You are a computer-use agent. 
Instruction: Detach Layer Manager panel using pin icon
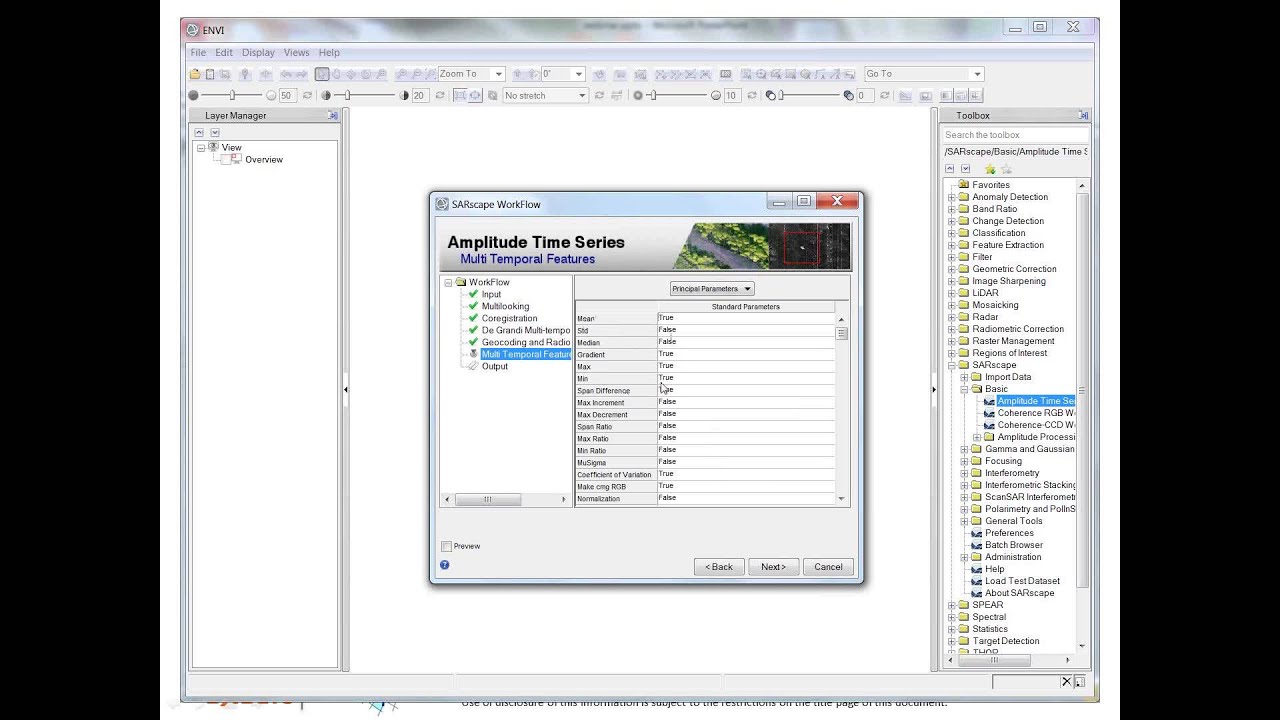click(333, 116)
